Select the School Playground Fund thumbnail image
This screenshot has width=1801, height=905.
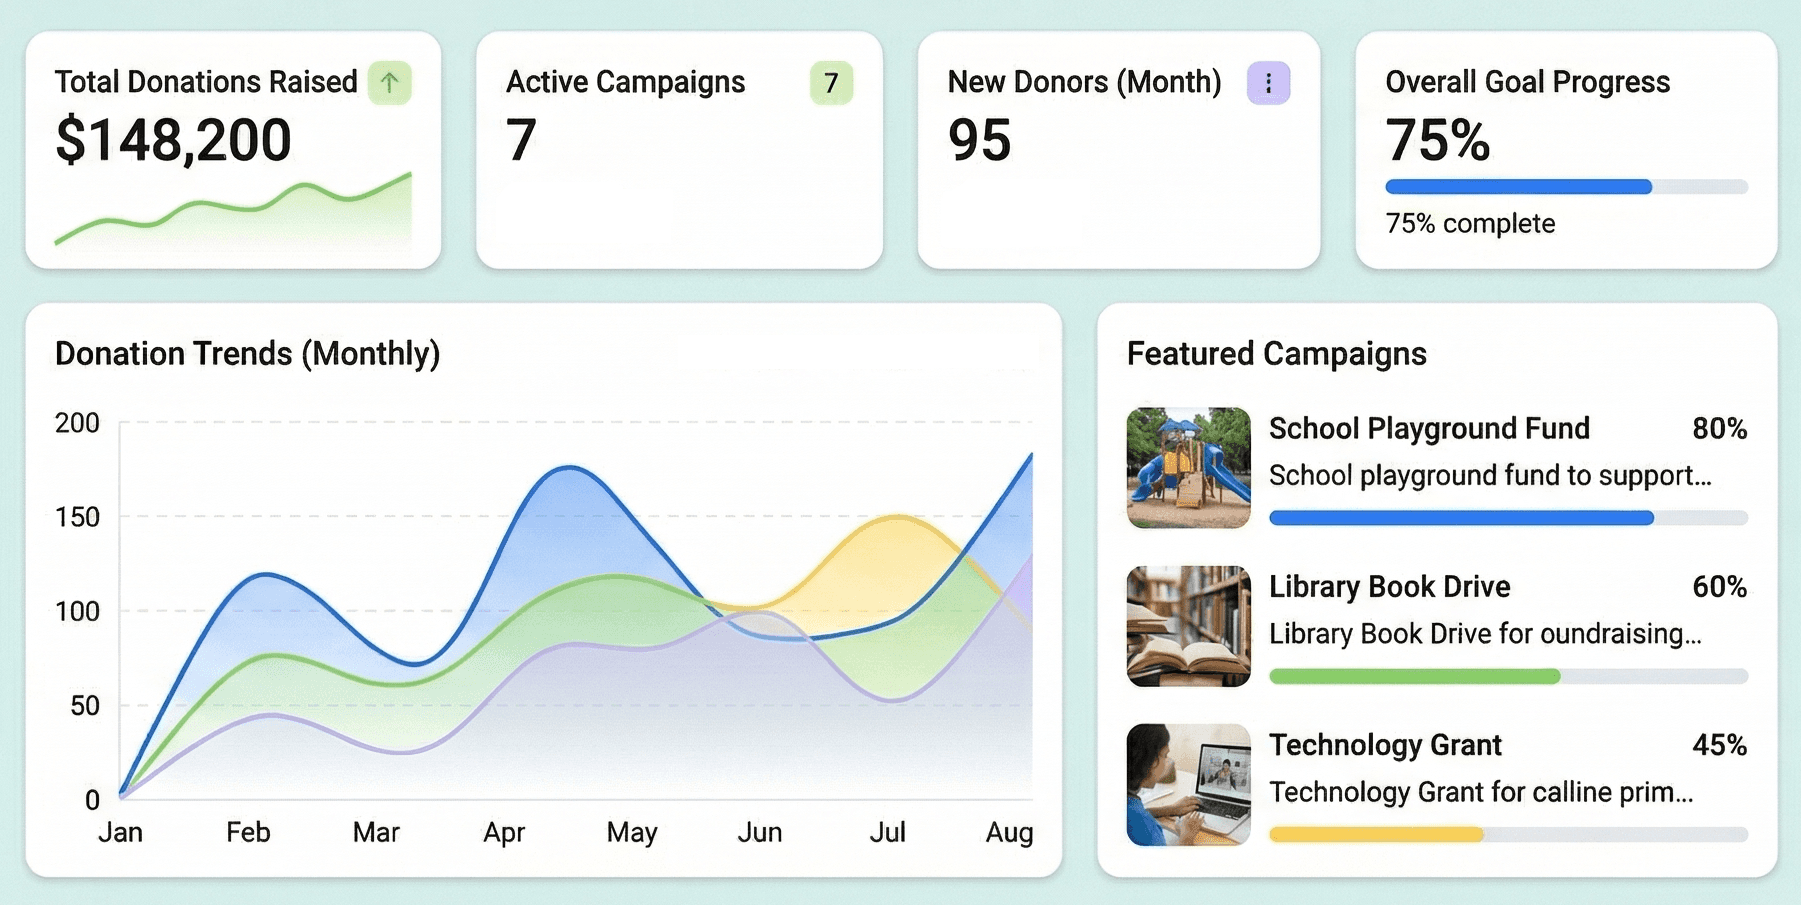pyautogui.click(x=1187, y=467)
